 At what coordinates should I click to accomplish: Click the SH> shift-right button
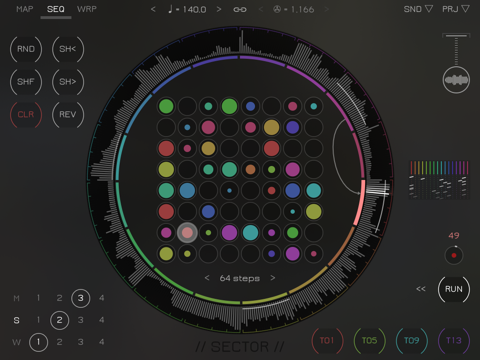click(68, 82)
